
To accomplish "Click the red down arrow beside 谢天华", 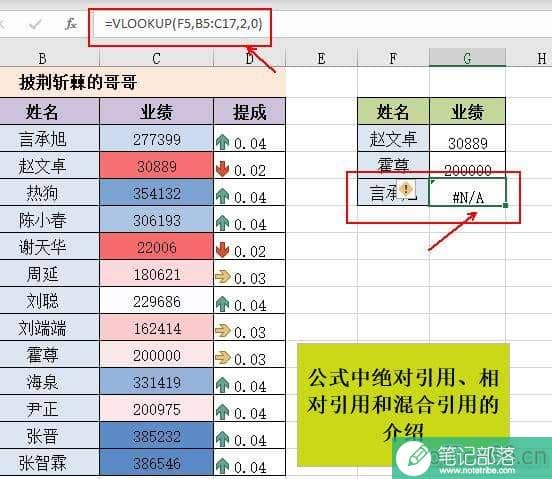I will click(222, 250).
